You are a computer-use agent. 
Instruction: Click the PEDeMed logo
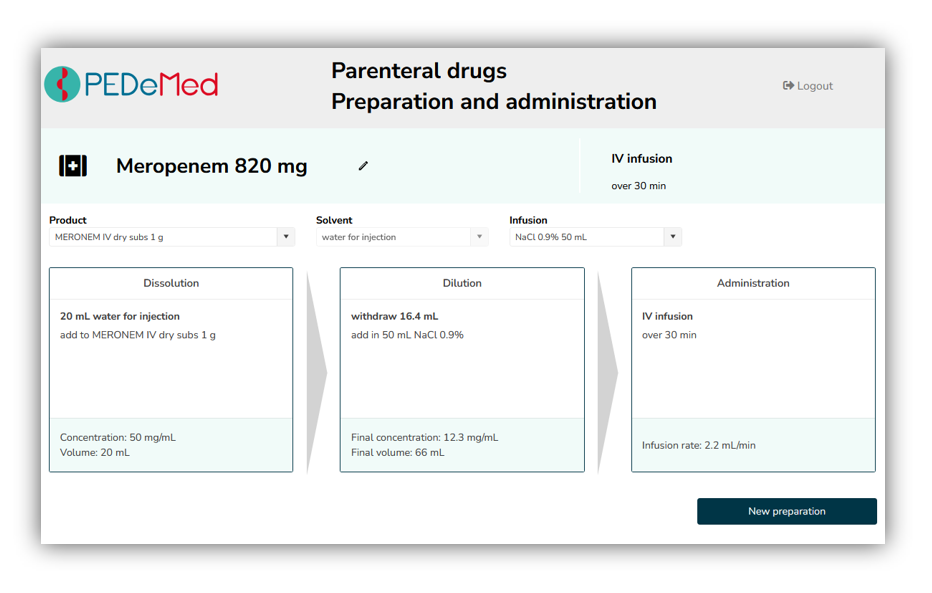131,84
